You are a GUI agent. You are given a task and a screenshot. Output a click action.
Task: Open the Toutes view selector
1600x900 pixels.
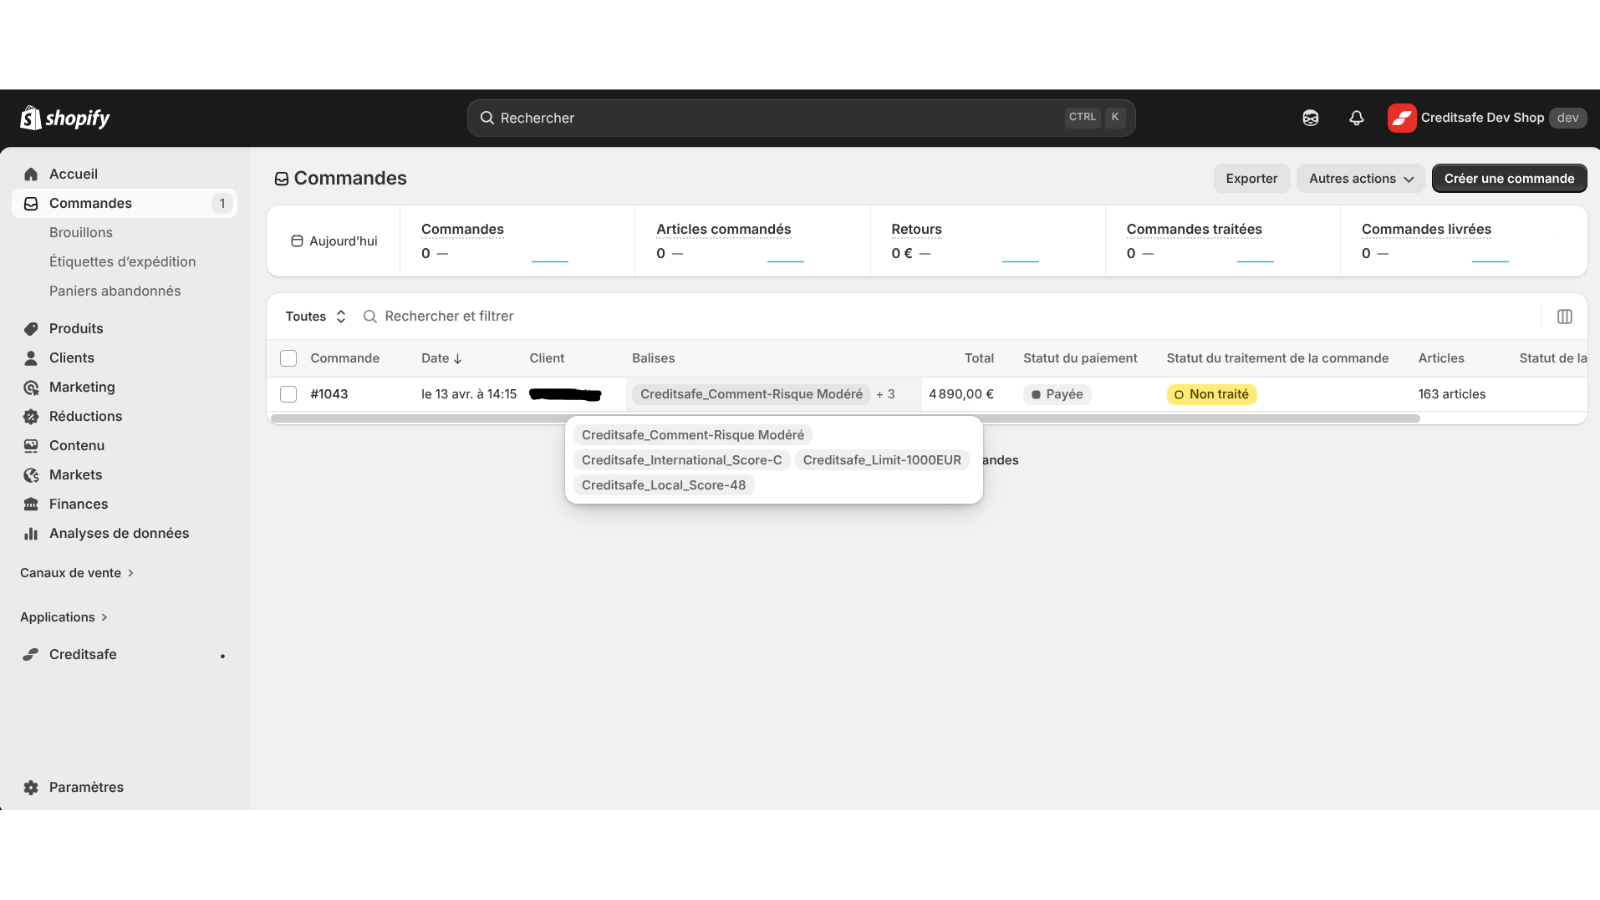pyautogui.click(x=316, y=316)
